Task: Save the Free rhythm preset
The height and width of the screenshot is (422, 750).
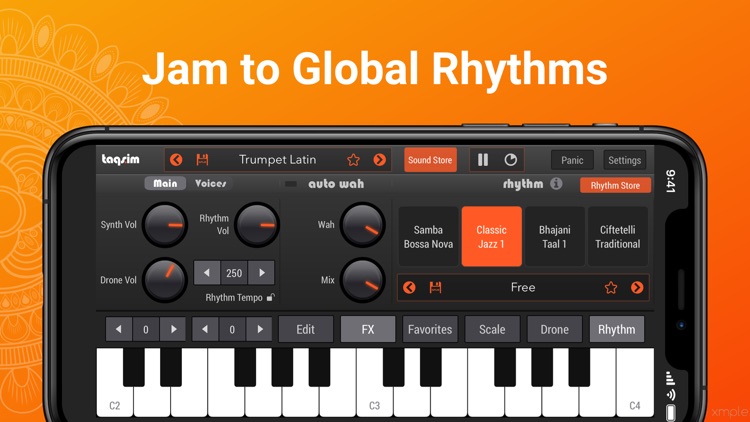Action: point(435,288)
